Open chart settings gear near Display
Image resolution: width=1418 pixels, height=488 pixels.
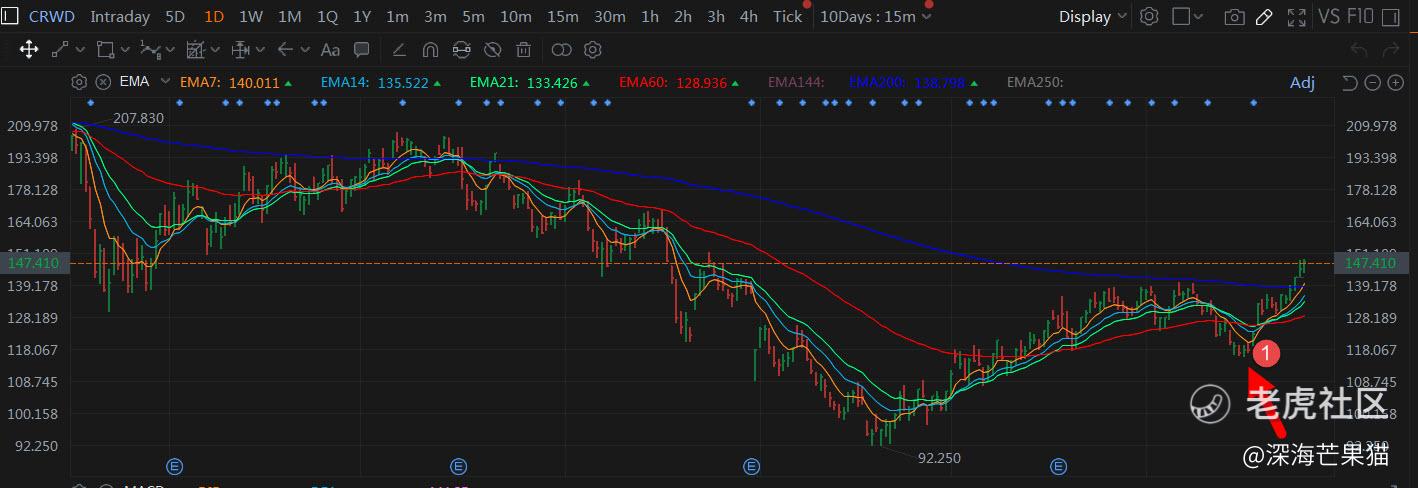click(1150, 16)
